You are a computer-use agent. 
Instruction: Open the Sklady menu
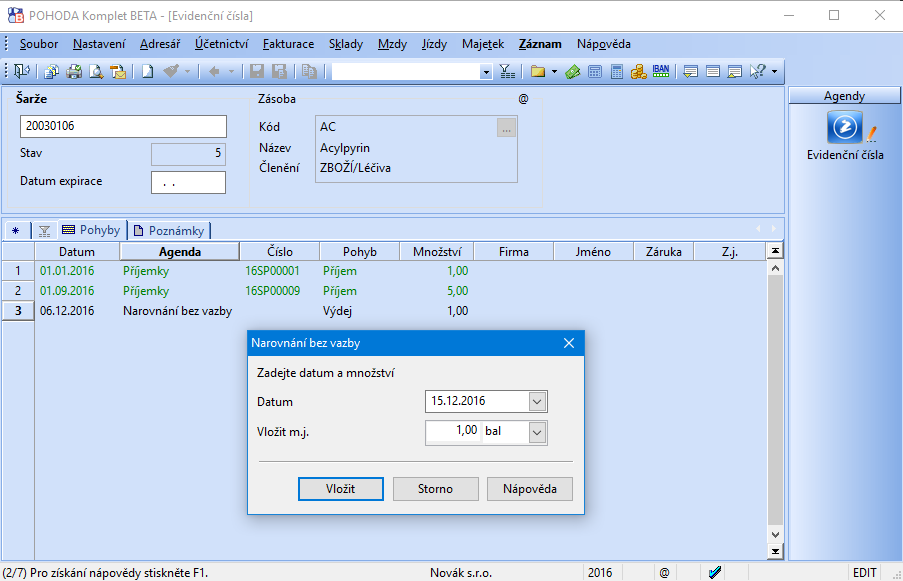[346, 44]
